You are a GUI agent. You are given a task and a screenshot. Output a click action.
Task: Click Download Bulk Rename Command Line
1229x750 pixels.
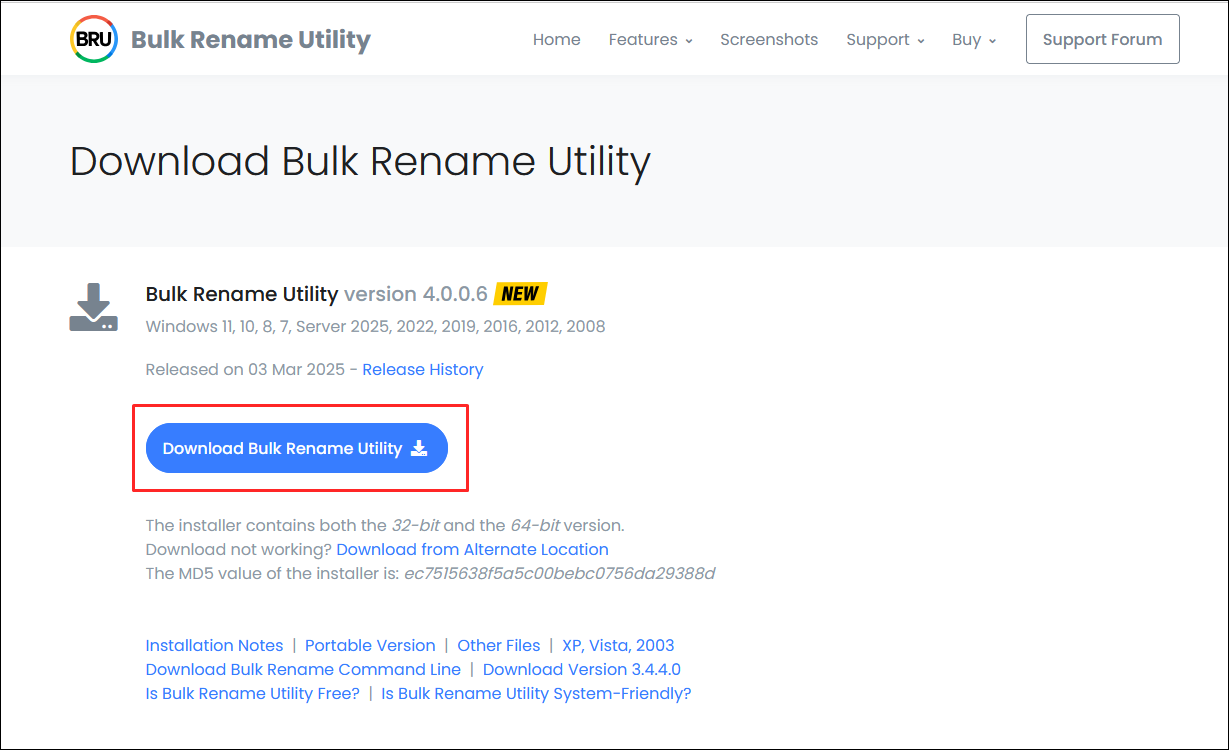pos(303,669)
